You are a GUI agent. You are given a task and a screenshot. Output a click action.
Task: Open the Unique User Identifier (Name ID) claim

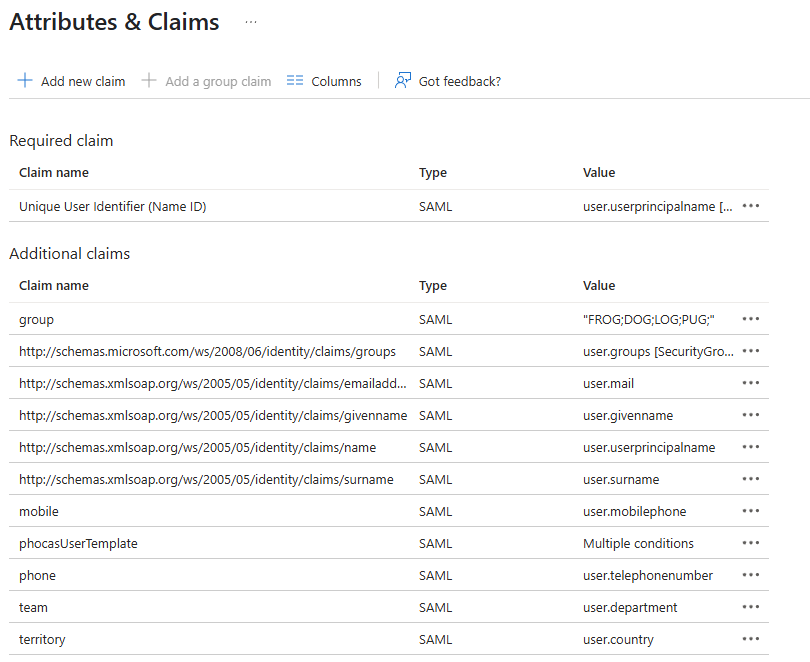click(x=112, y=206)
